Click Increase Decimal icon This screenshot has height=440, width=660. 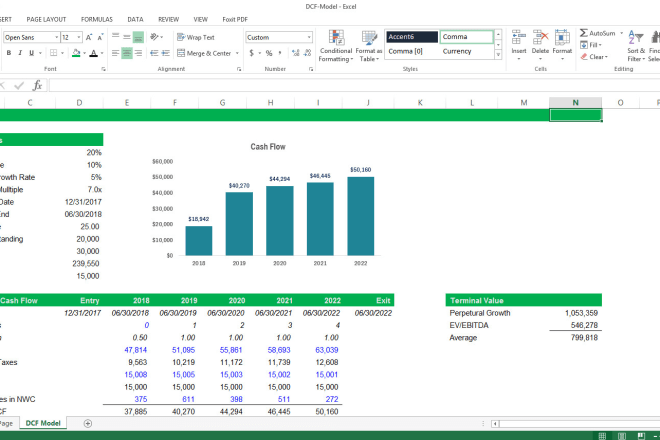295,53
